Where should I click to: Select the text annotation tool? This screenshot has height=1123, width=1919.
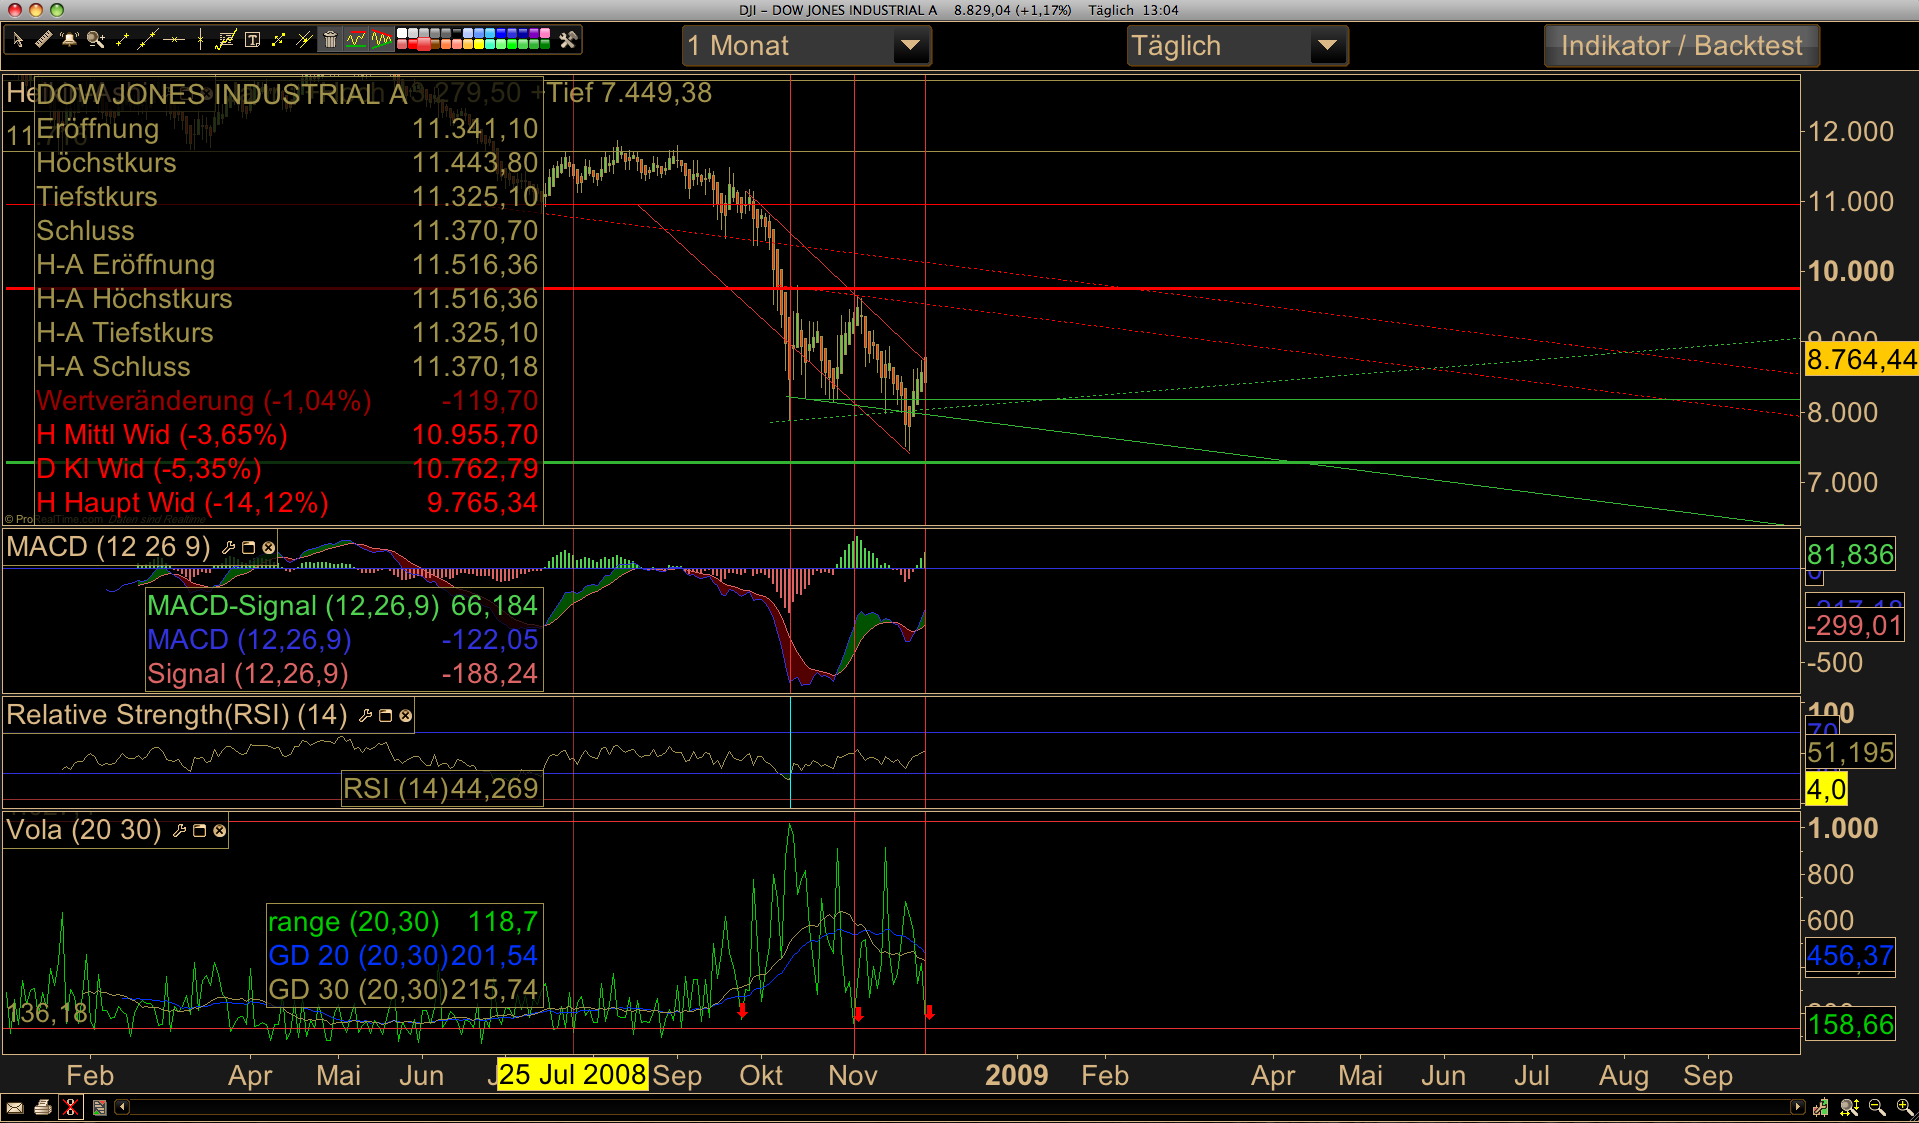[x=252, y=40]
